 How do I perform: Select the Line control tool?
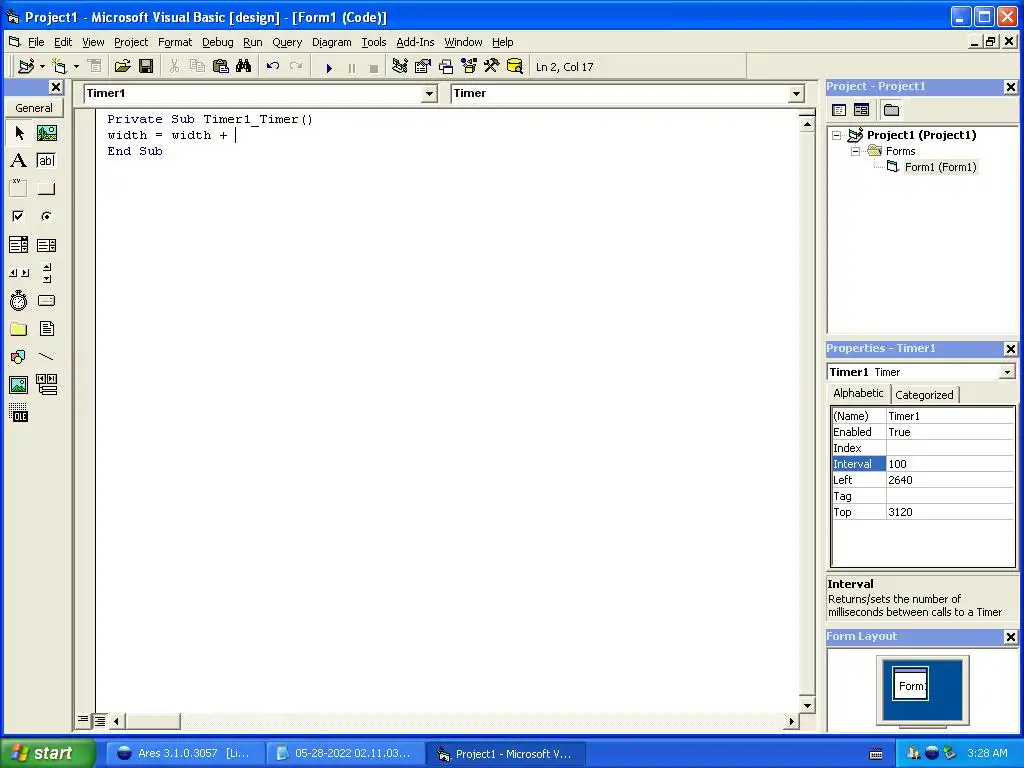pyautogui.click(x=46, y=357)
